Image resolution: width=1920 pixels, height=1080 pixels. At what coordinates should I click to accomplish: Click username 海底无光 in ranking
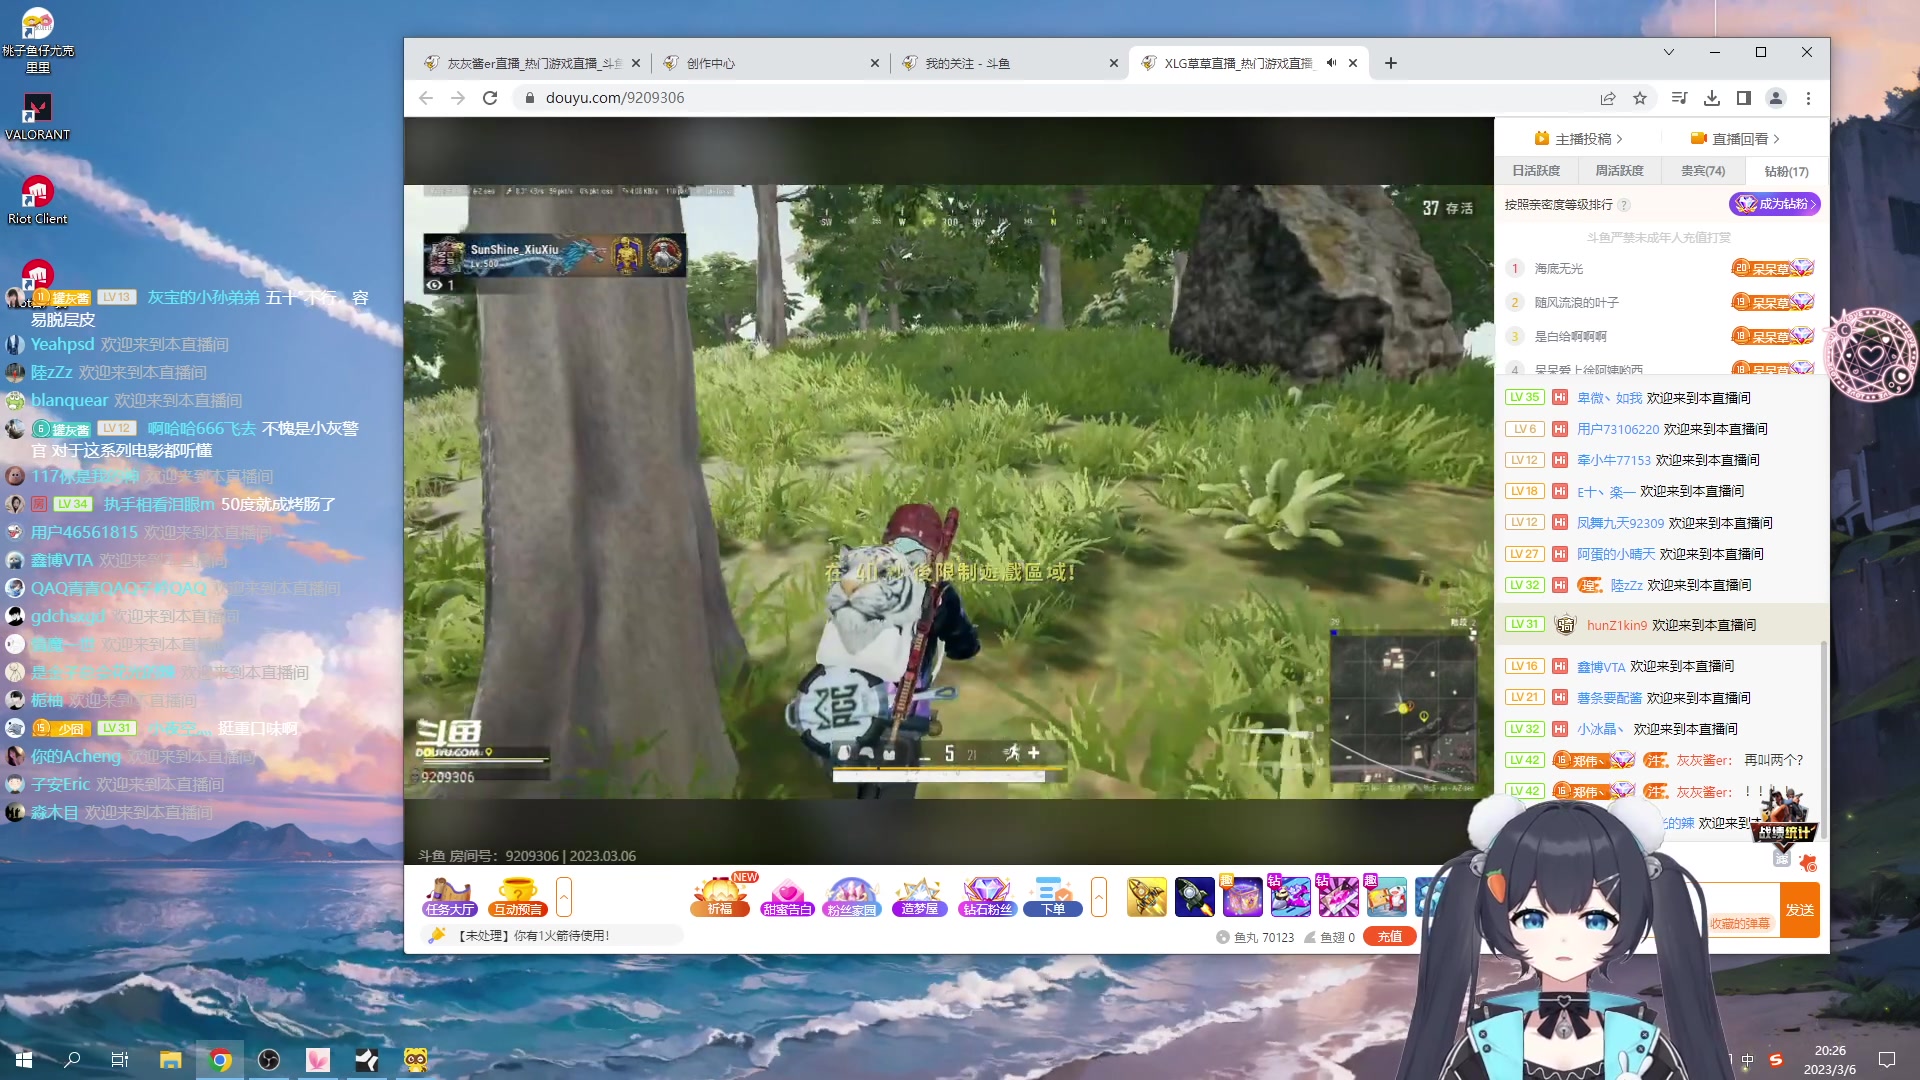pos(1558,269)
